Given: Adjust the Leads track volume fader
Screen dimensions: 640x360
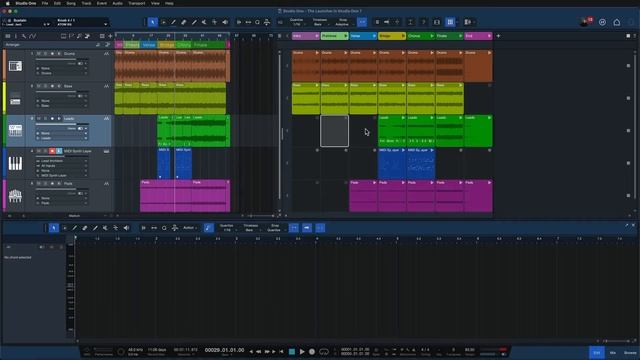Looking at the screenshot, I should point(61,124).
